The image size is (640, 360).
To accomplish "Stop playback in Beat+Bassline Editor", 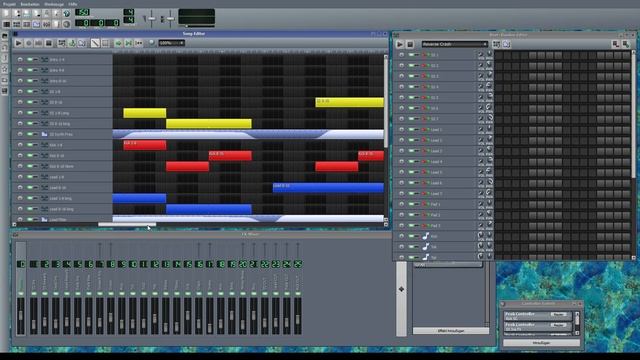I will [x=410, y=44].
